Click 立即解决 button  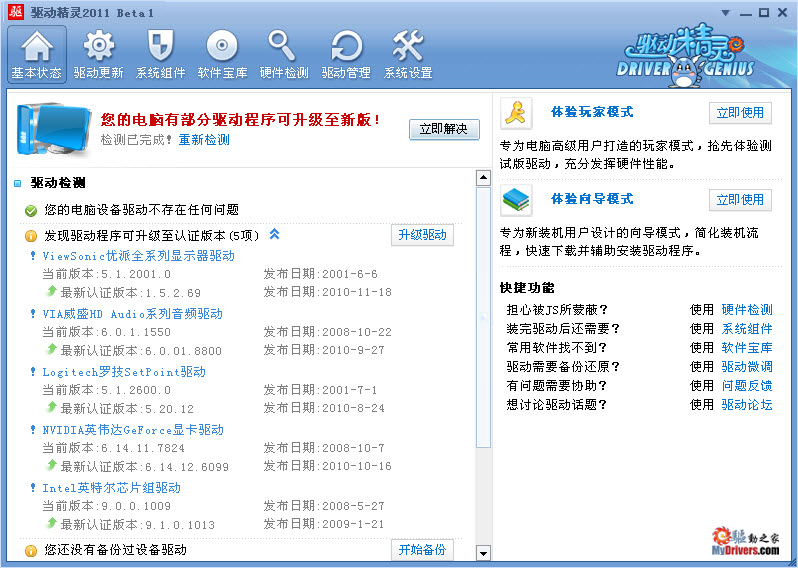(444, 129)
